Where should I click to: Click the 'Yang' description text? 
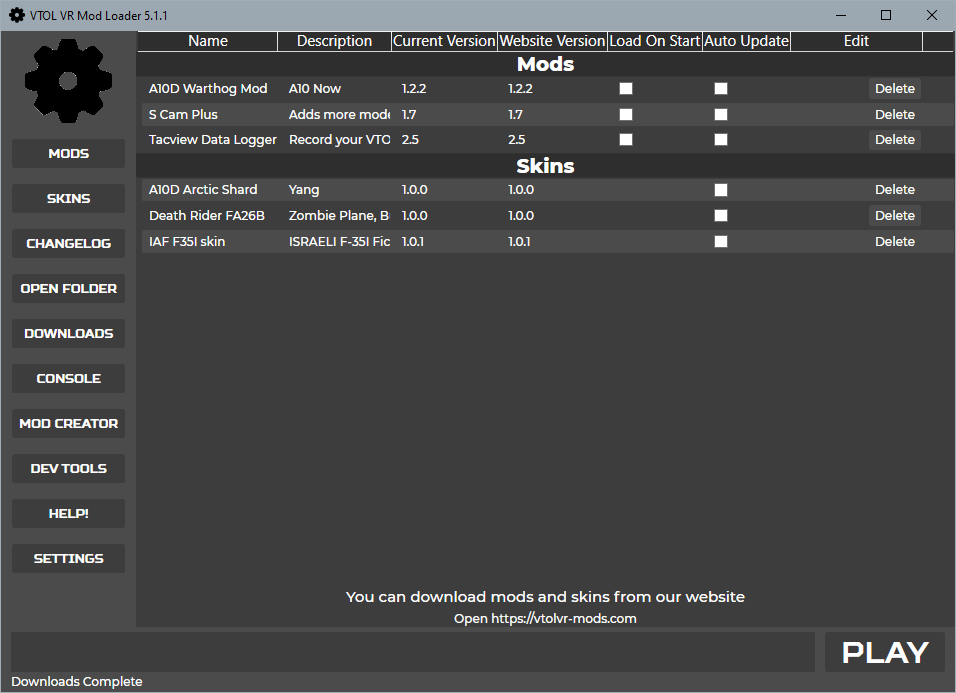304,190
